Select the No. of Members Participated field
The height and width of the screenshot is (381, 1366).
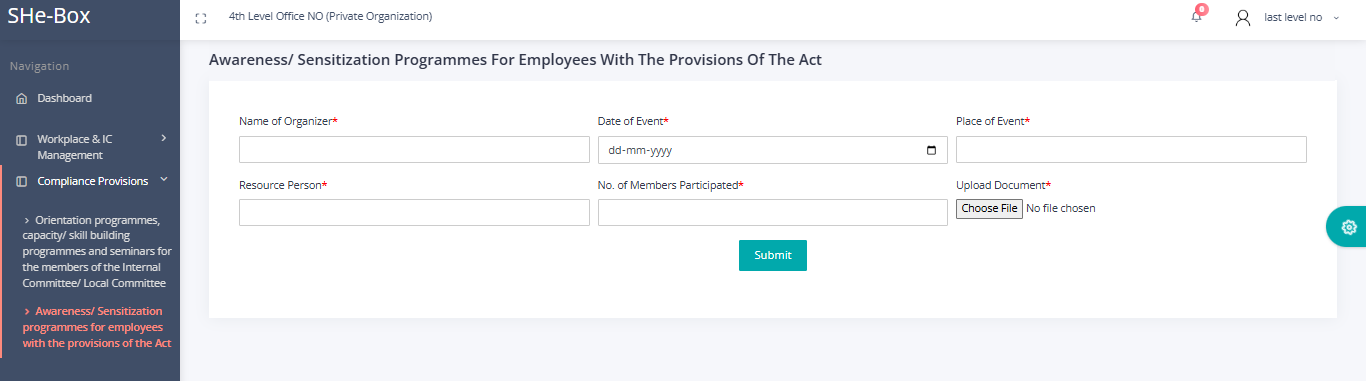(773, 212)
